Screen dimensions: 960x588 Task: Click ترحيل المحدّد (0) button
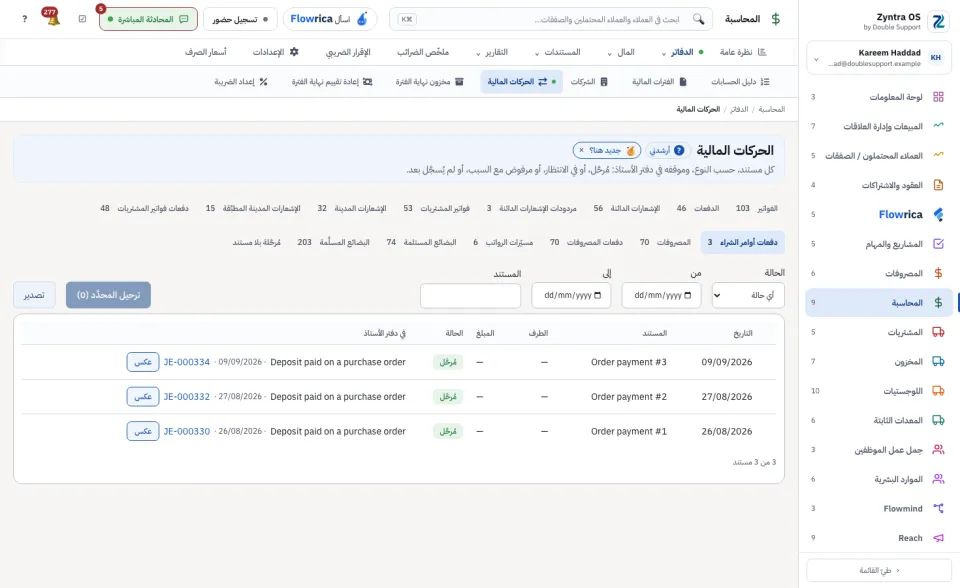pos(108,295)
